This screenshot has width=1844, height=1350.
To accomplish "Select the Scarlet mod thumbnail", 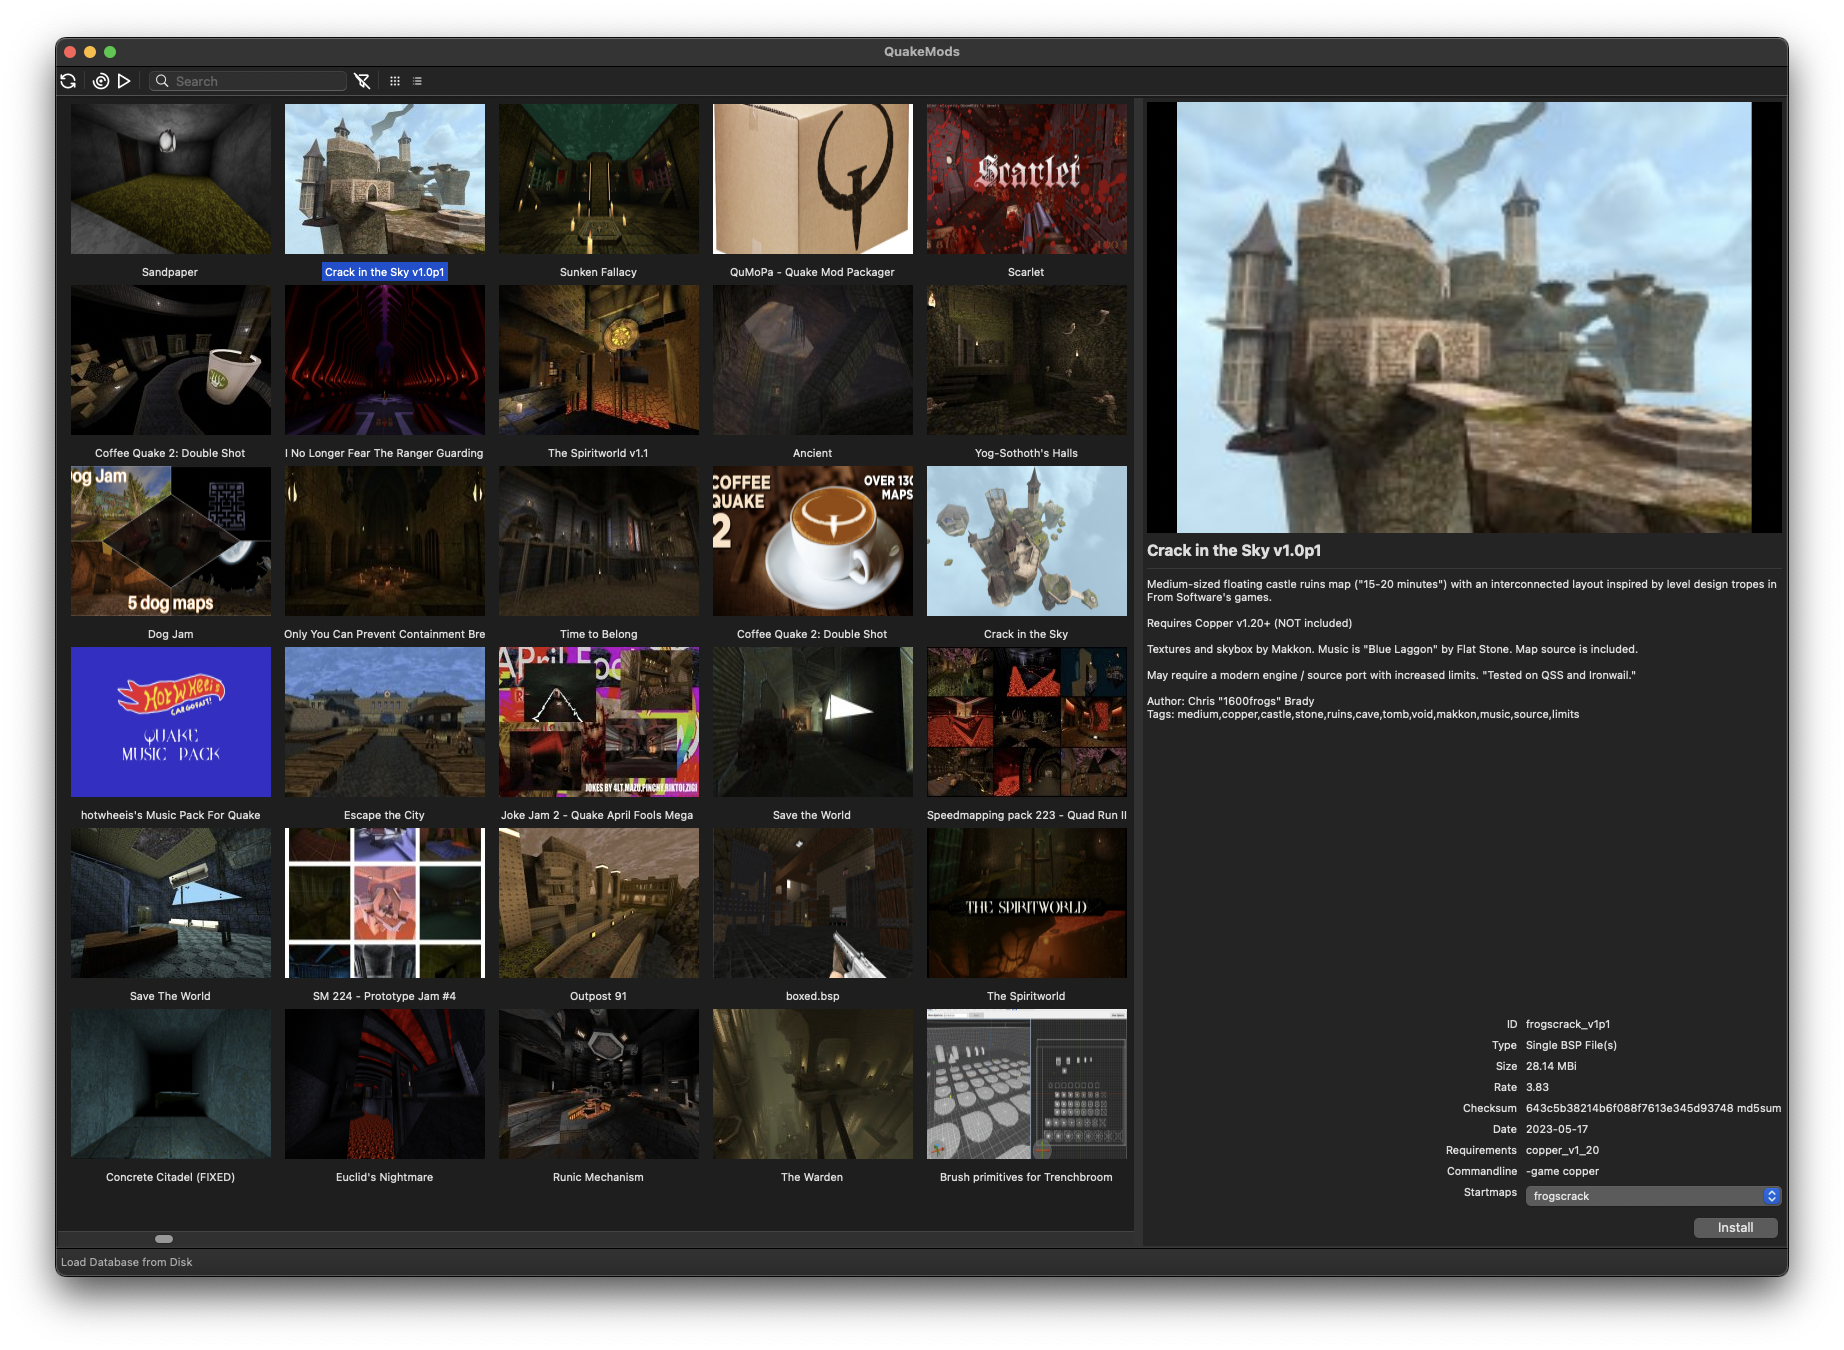I will click(1026, 179).
